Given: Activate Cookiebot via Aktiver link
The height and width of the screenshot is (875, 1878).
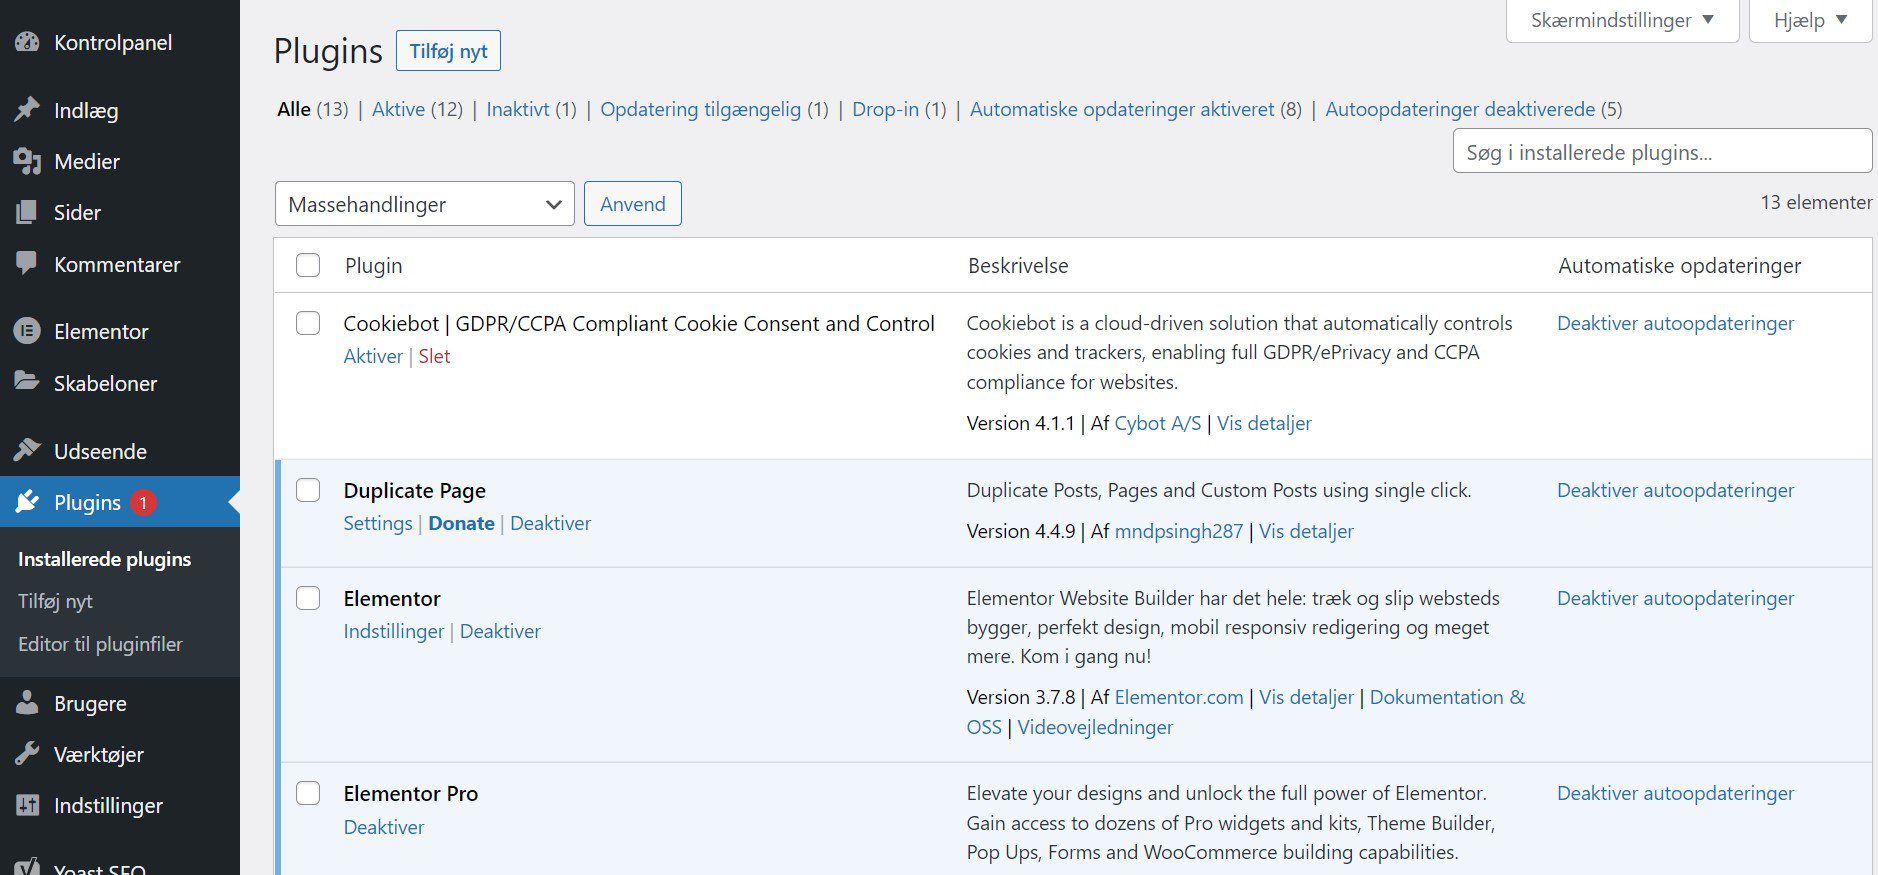Looking at the screenshot, I should 373,356.
